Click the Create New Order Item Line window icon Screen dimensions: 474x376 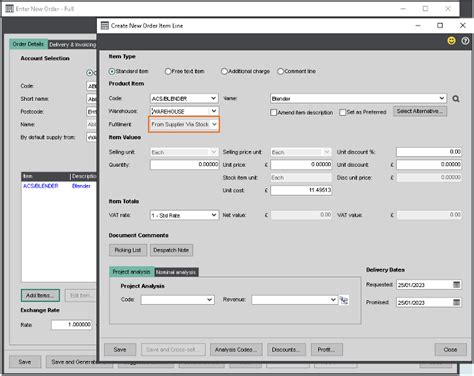click(105, 26)
